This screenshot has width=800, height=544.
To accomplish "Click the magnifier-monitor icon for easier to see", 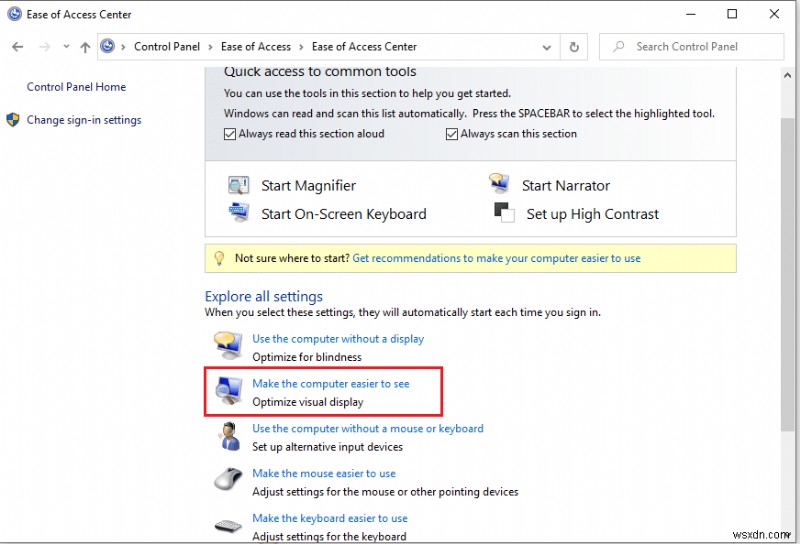I will tap(228, 391).
